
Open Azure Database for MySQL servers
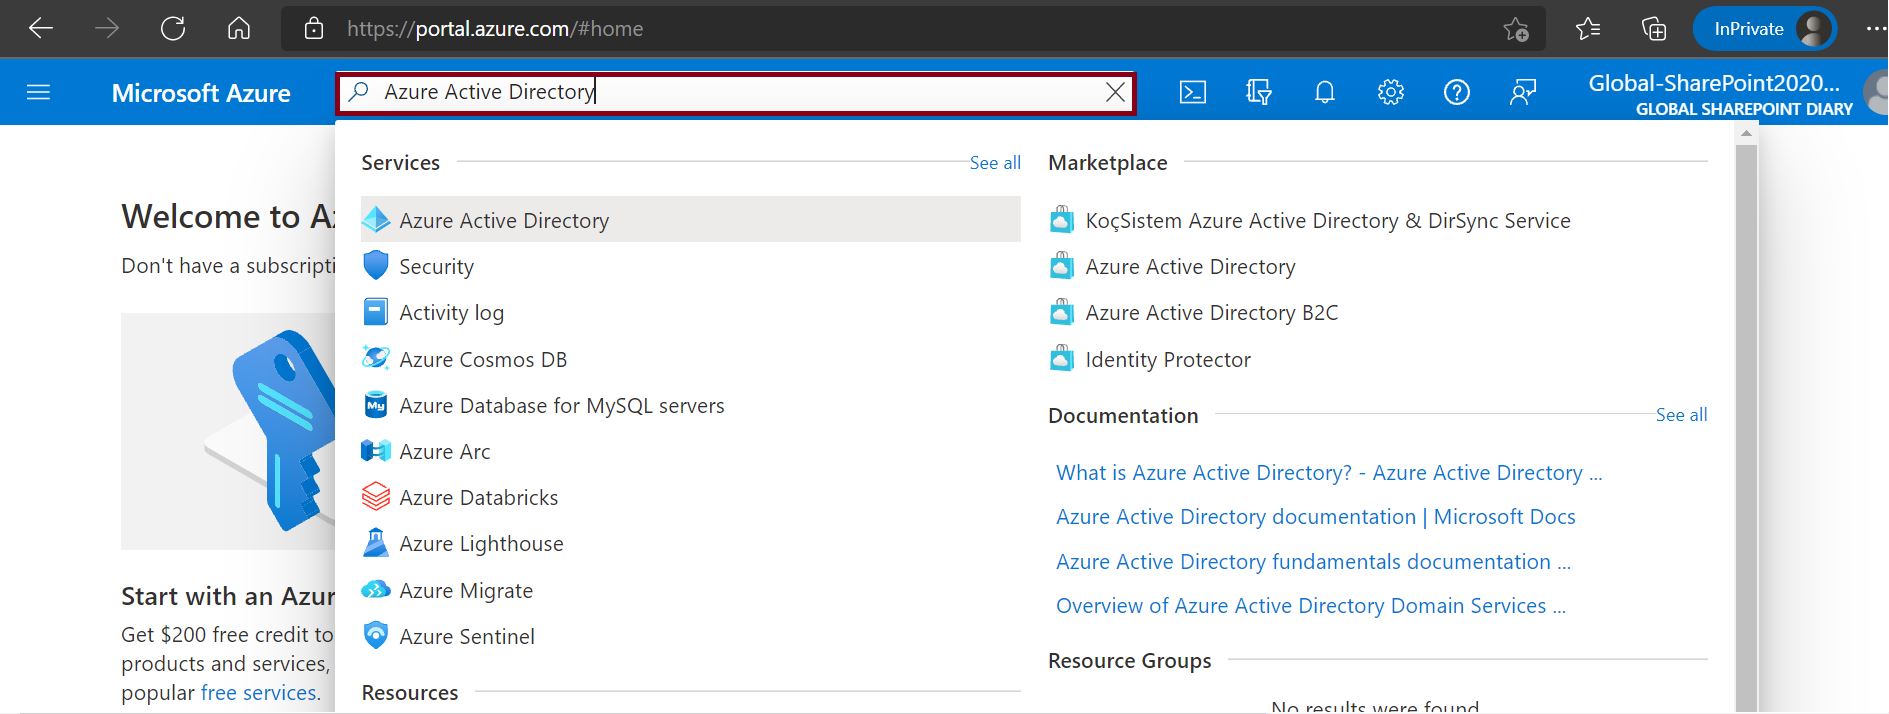tap(690, 405)
